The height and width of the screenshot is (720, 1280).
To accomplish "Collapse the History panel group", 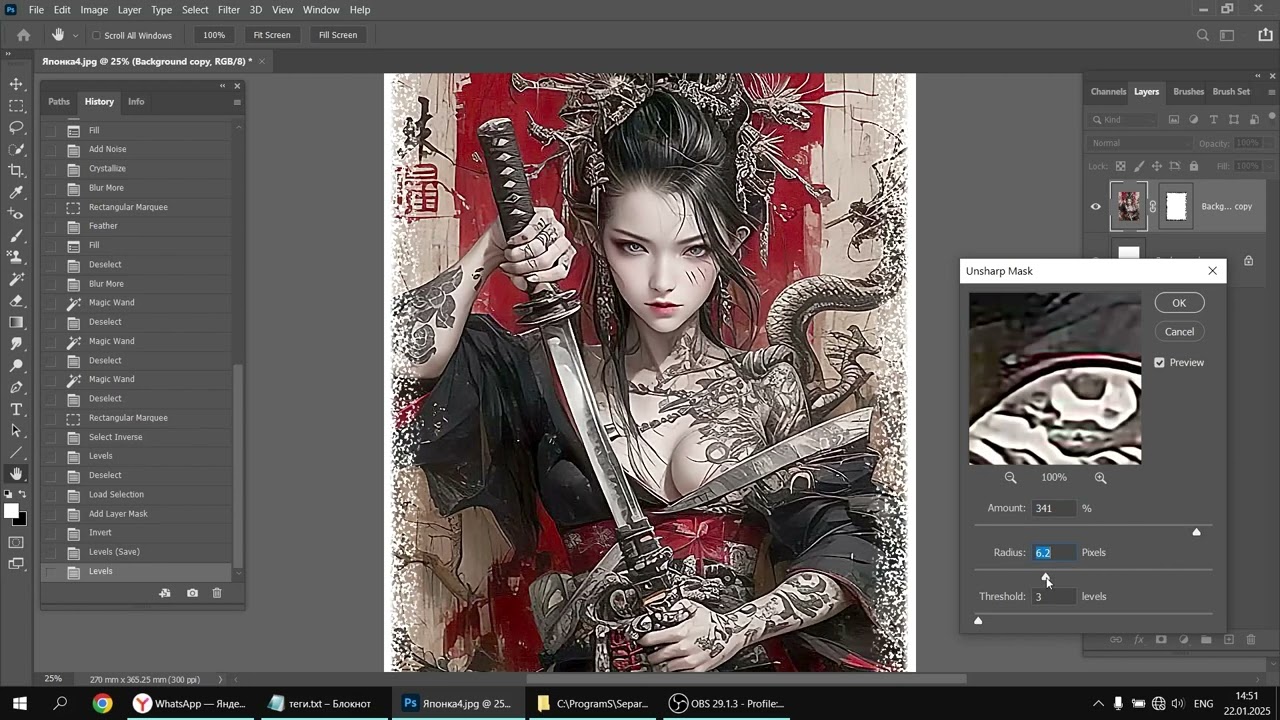I will [x=223, y=86].
